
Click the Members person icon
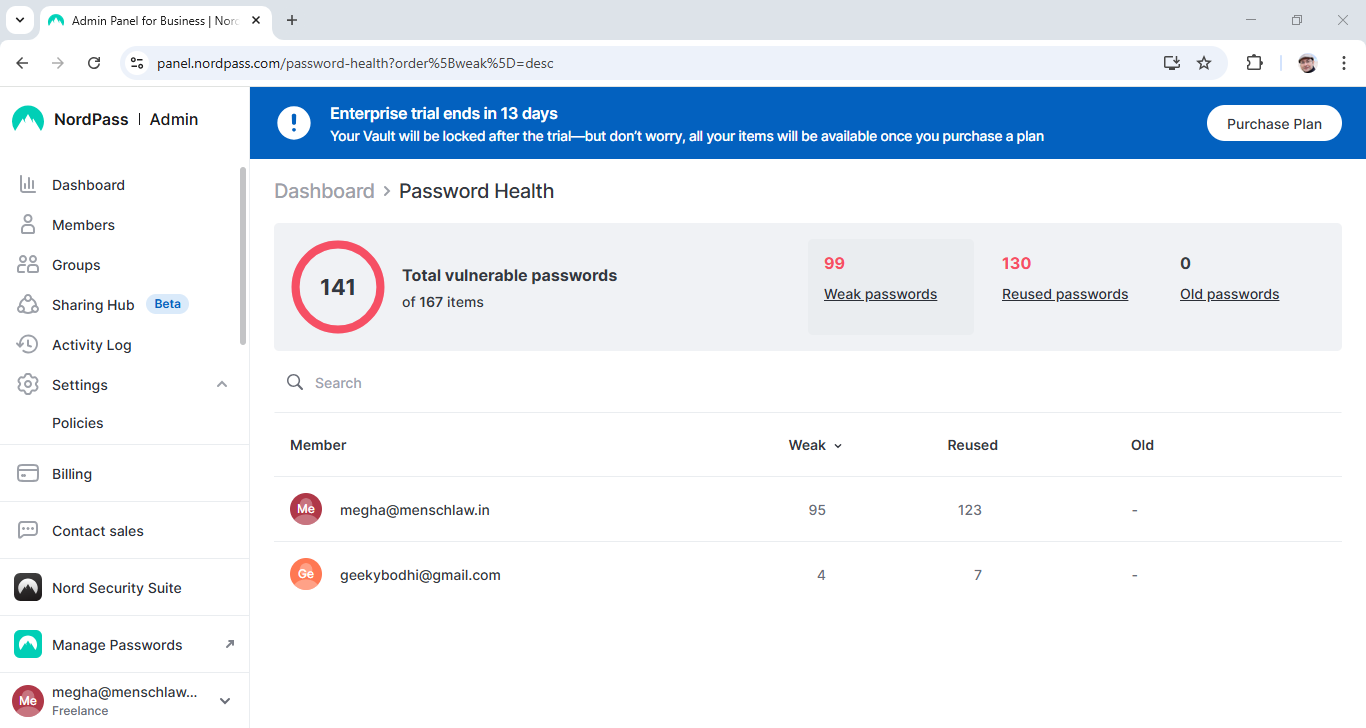coord(28,225)
